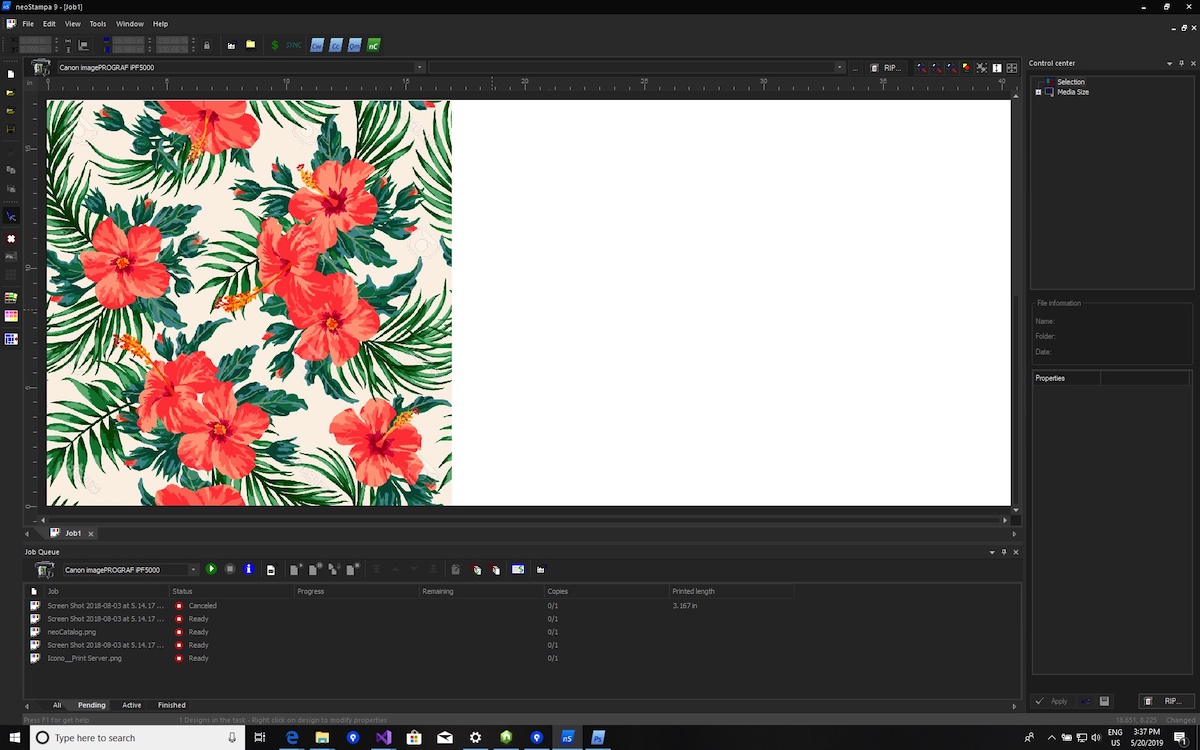Click the blue Cw toolbar icon
The image size is (1200, 750).
point(317,45)
